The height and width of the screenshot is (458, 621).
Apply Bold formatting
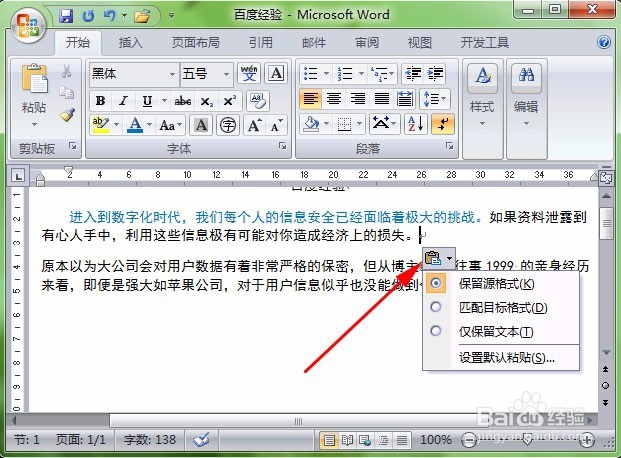[101, 101]
